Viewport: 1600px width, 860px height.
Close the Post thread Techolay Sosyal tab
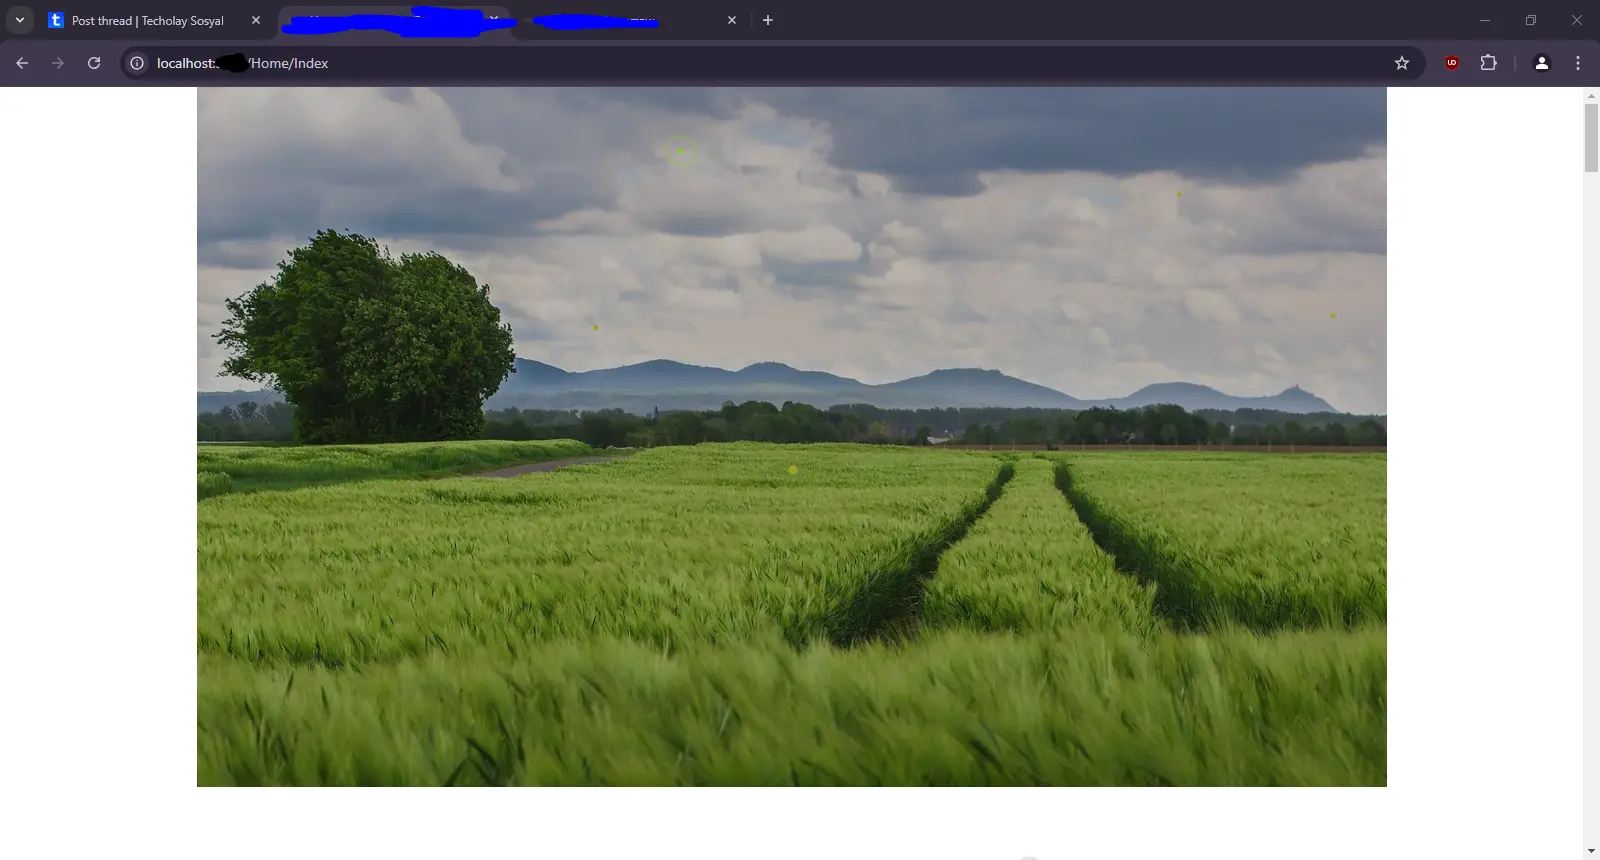(x=256, y=20)
